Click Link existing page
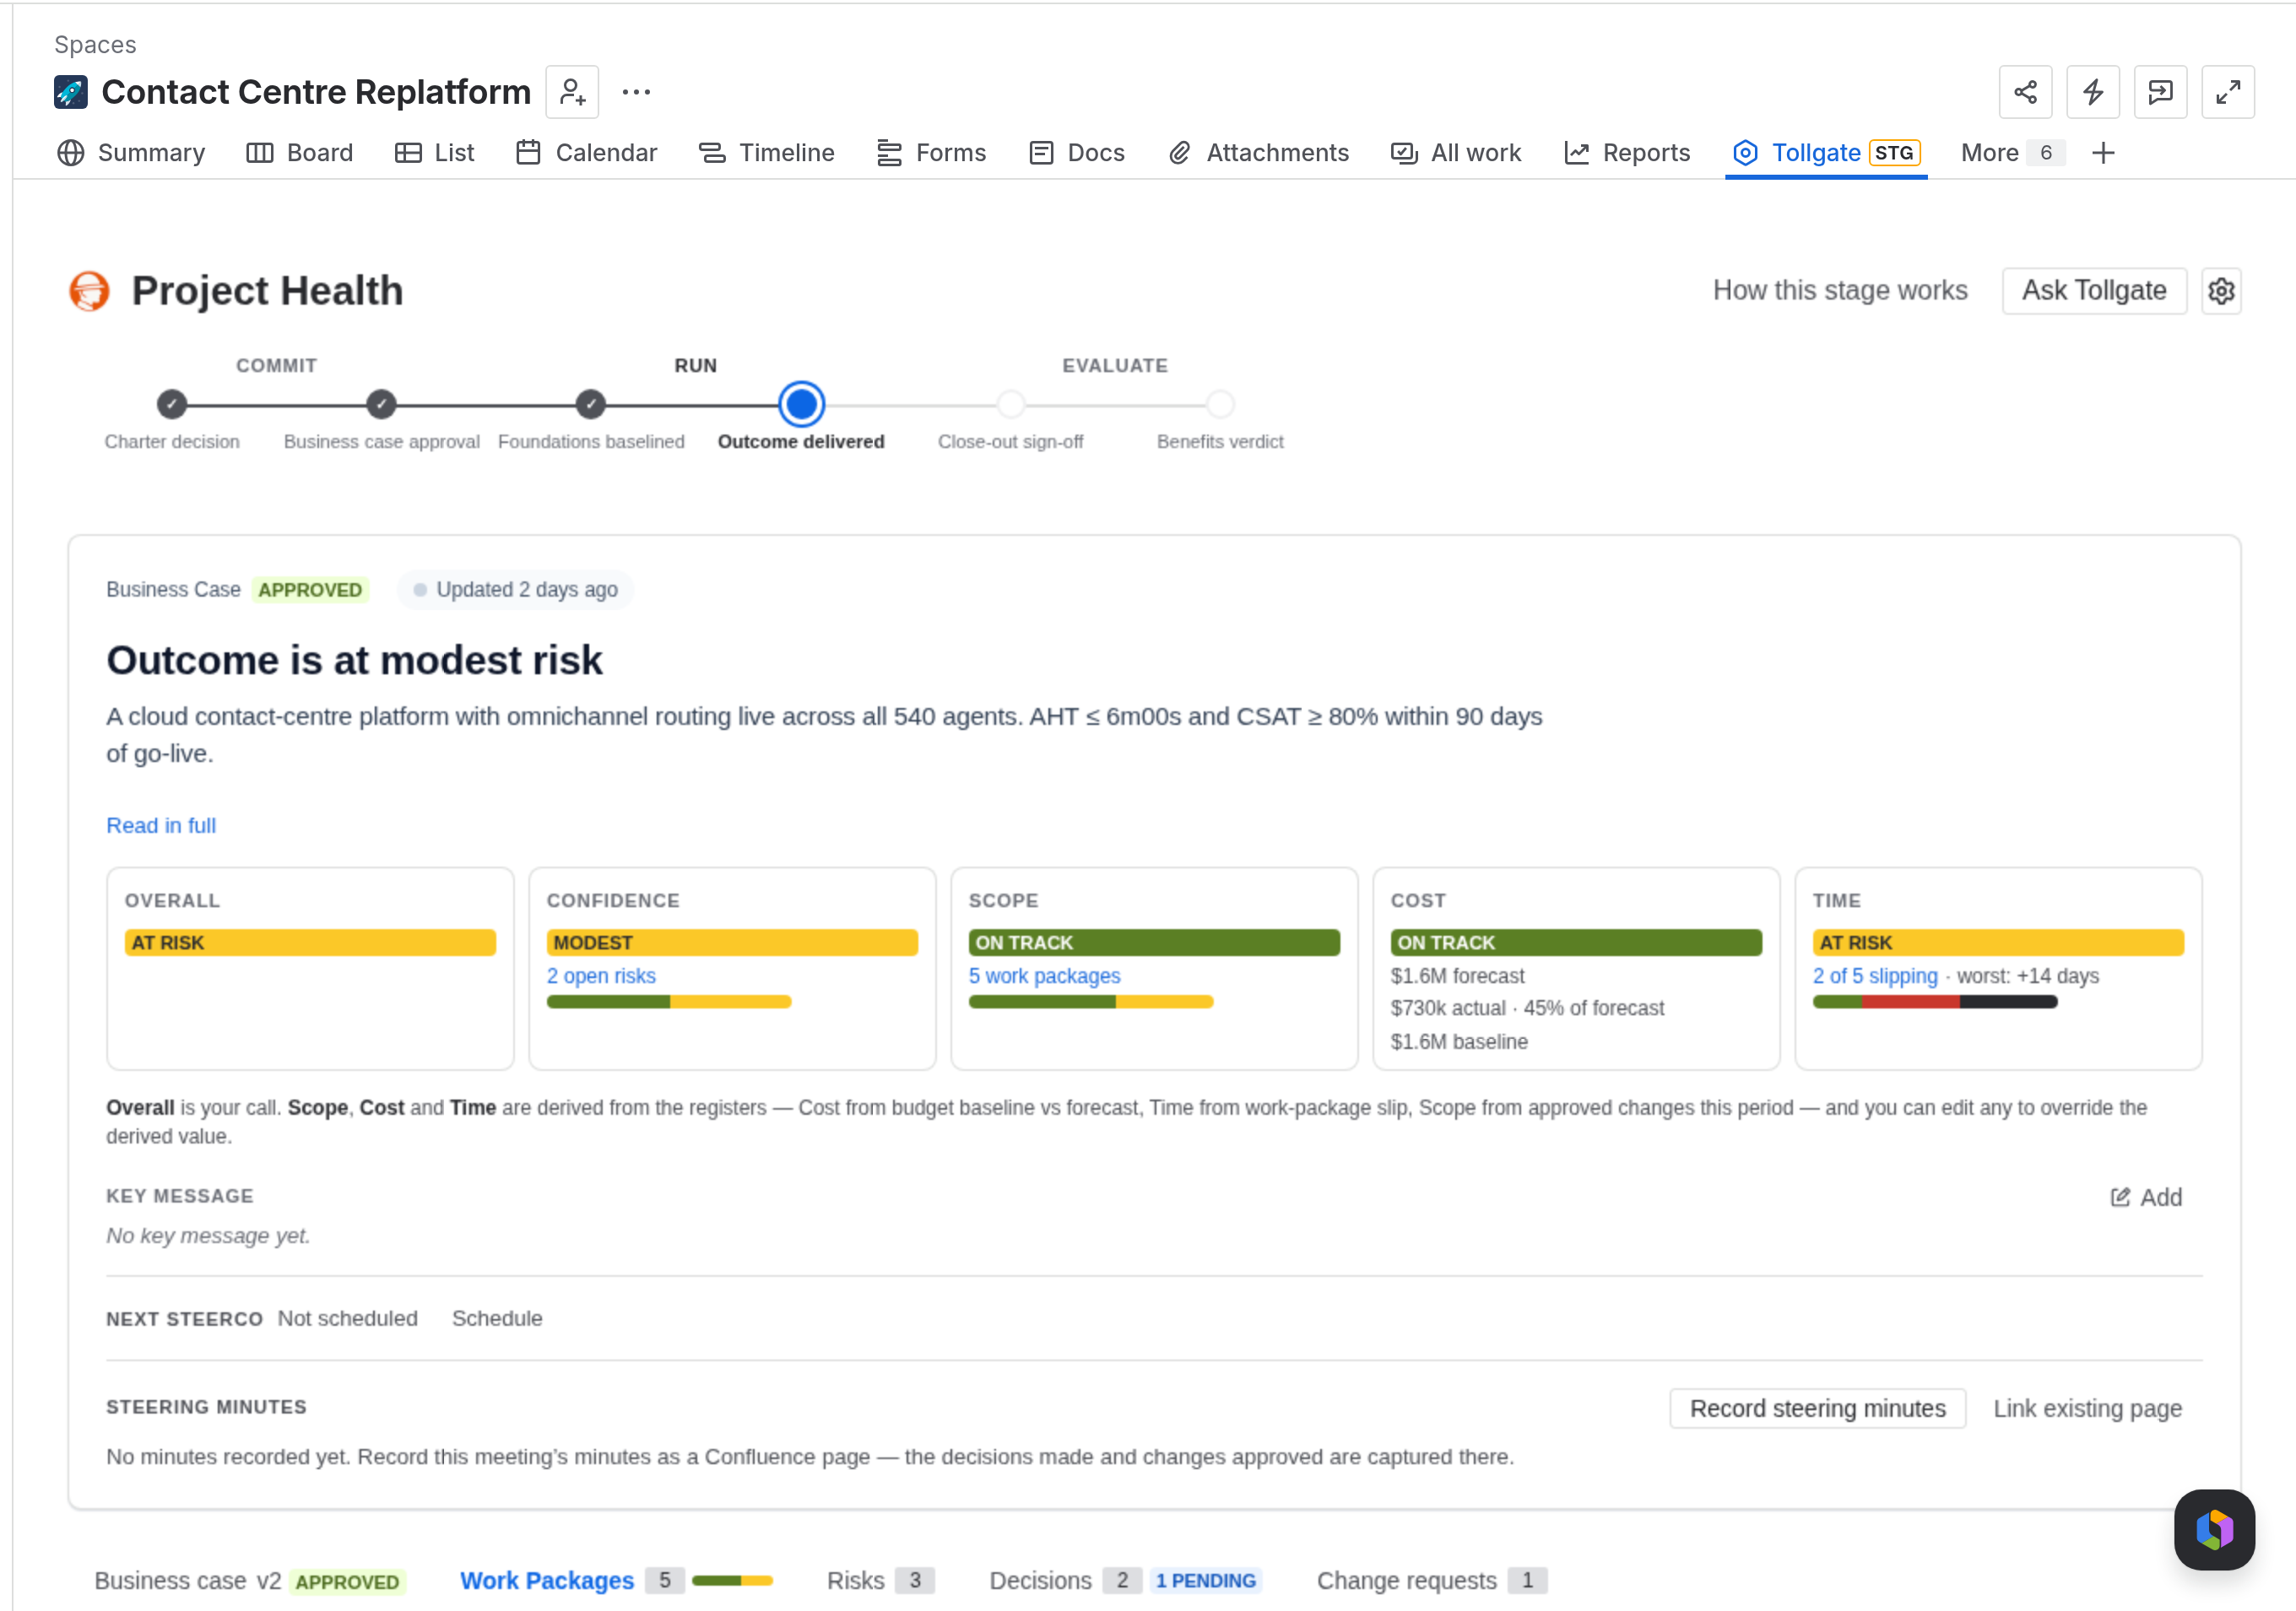 point(2087,1408)
